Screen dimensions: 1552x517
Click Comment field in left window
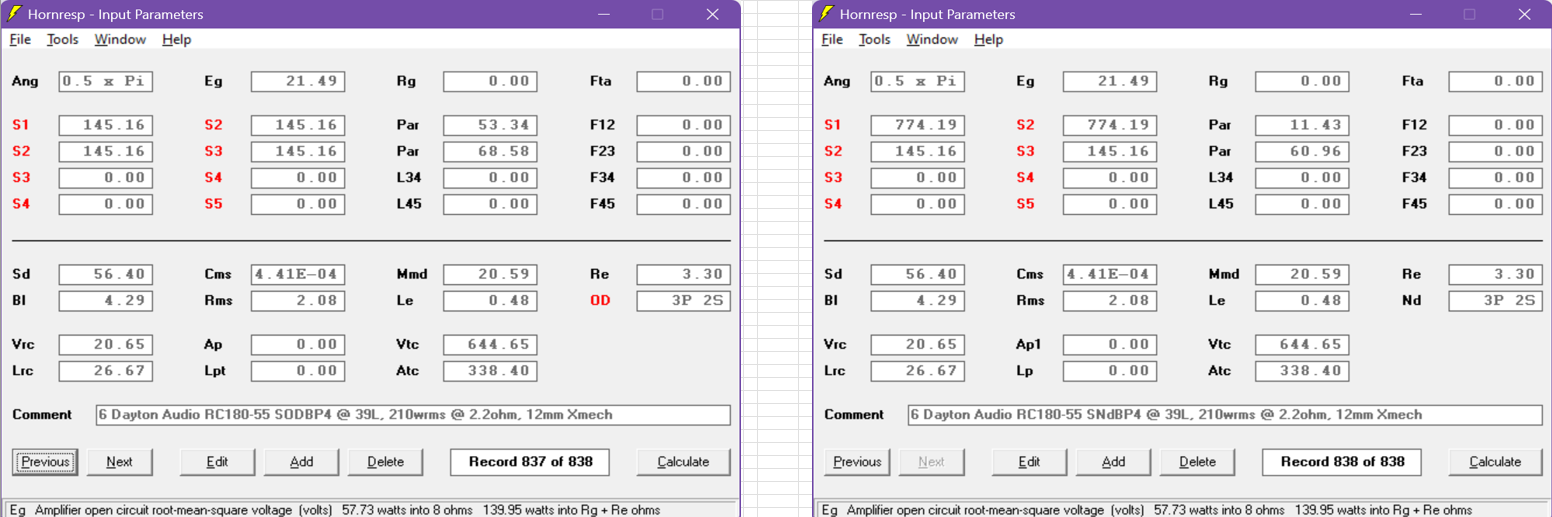point(413,415)
